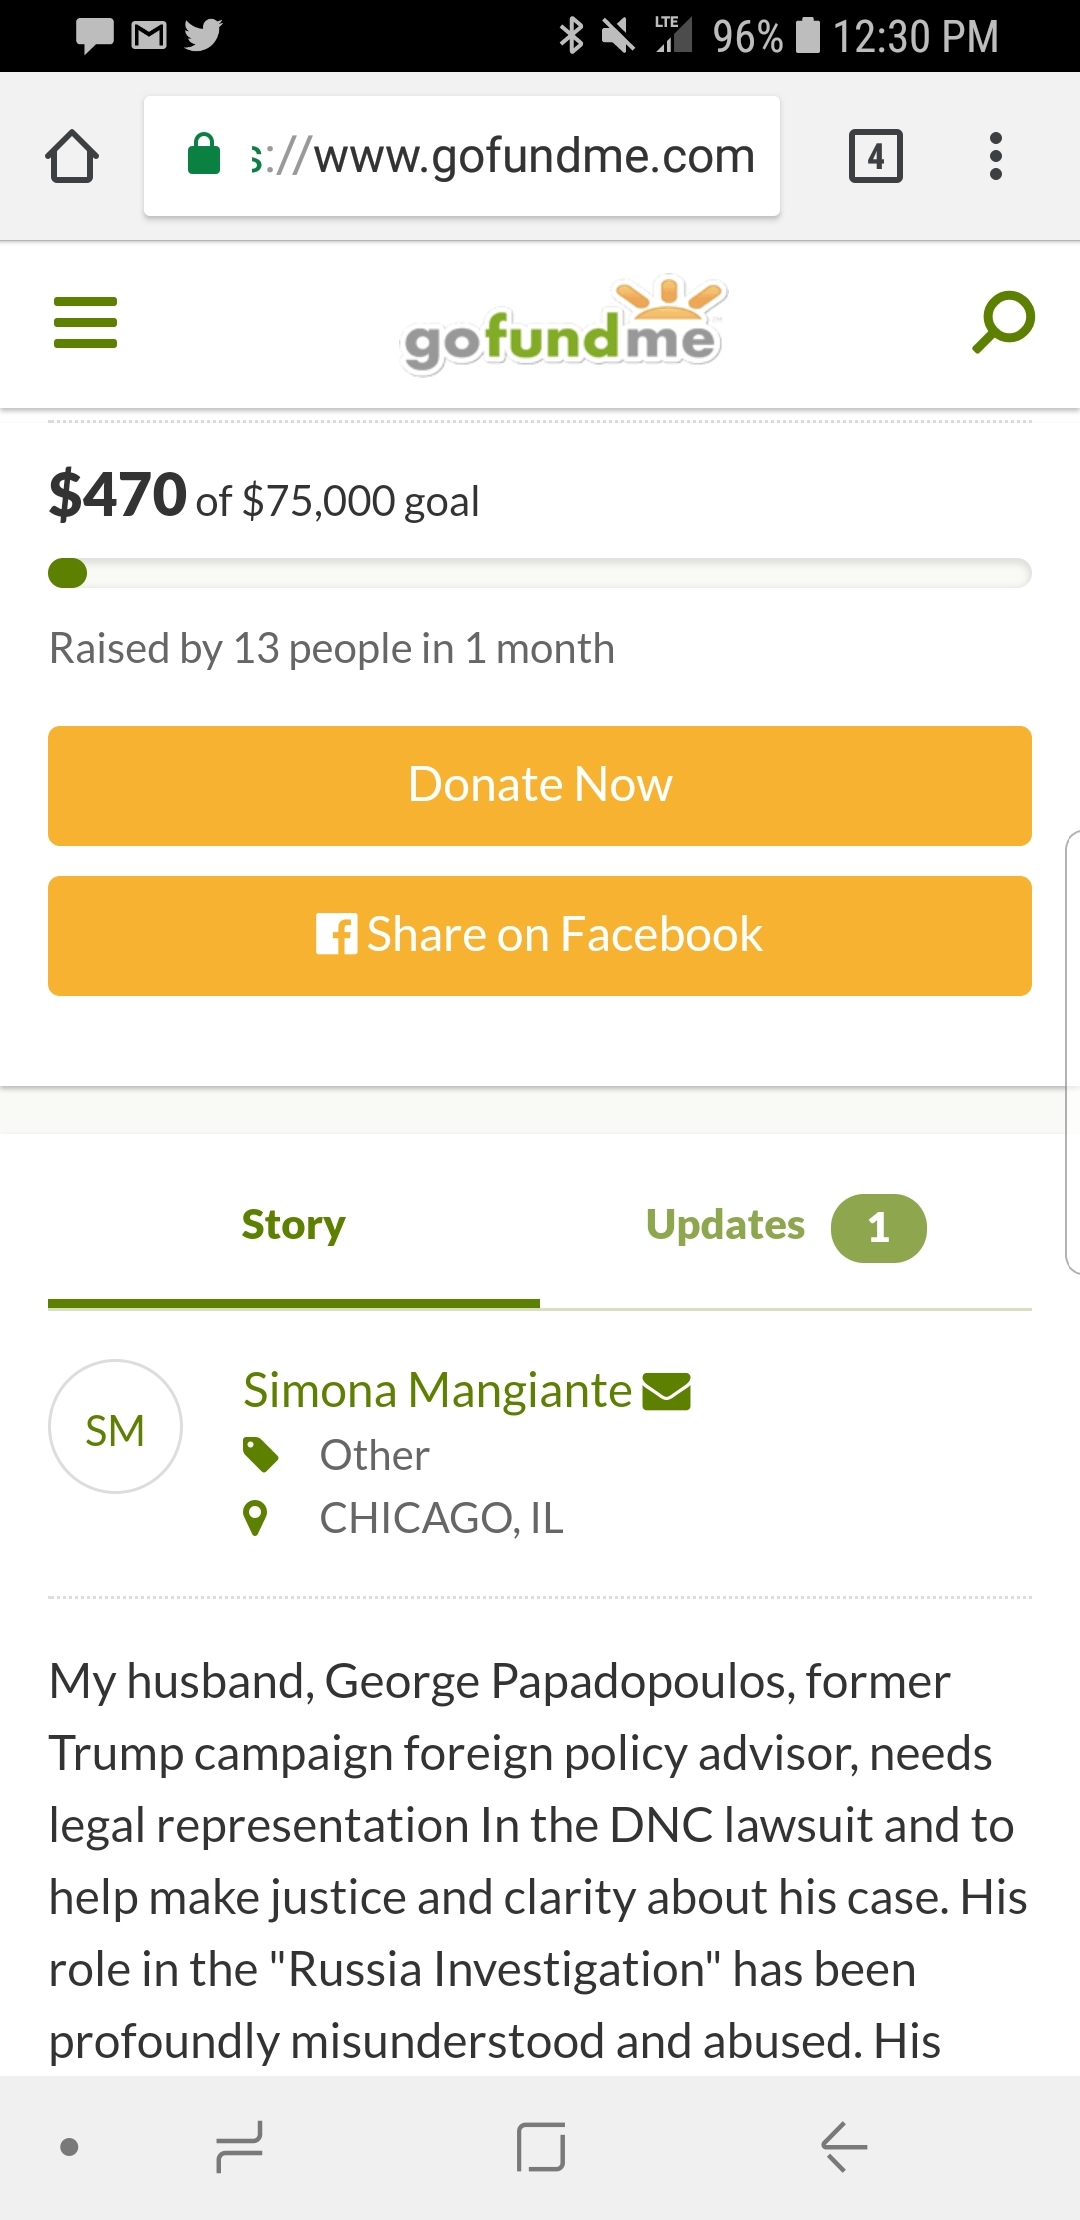The width and height of the screenshot is (1080, 2220).
Task: Click the envelope contact organizer icon
Action: point(666,1391)
